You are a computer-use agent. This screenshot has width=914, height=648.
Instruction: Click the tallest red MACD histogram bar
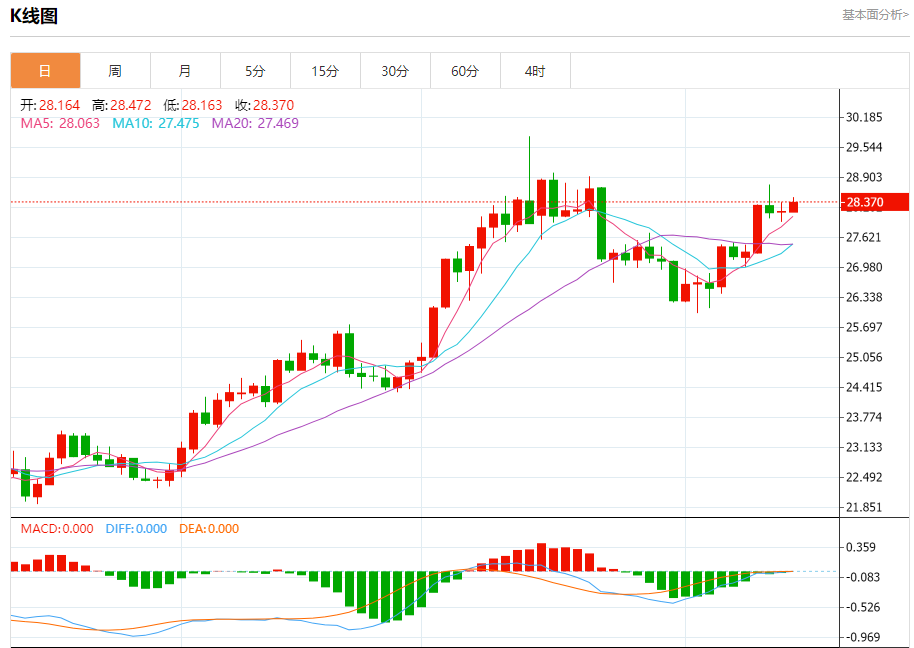click(x=541, y=557)
